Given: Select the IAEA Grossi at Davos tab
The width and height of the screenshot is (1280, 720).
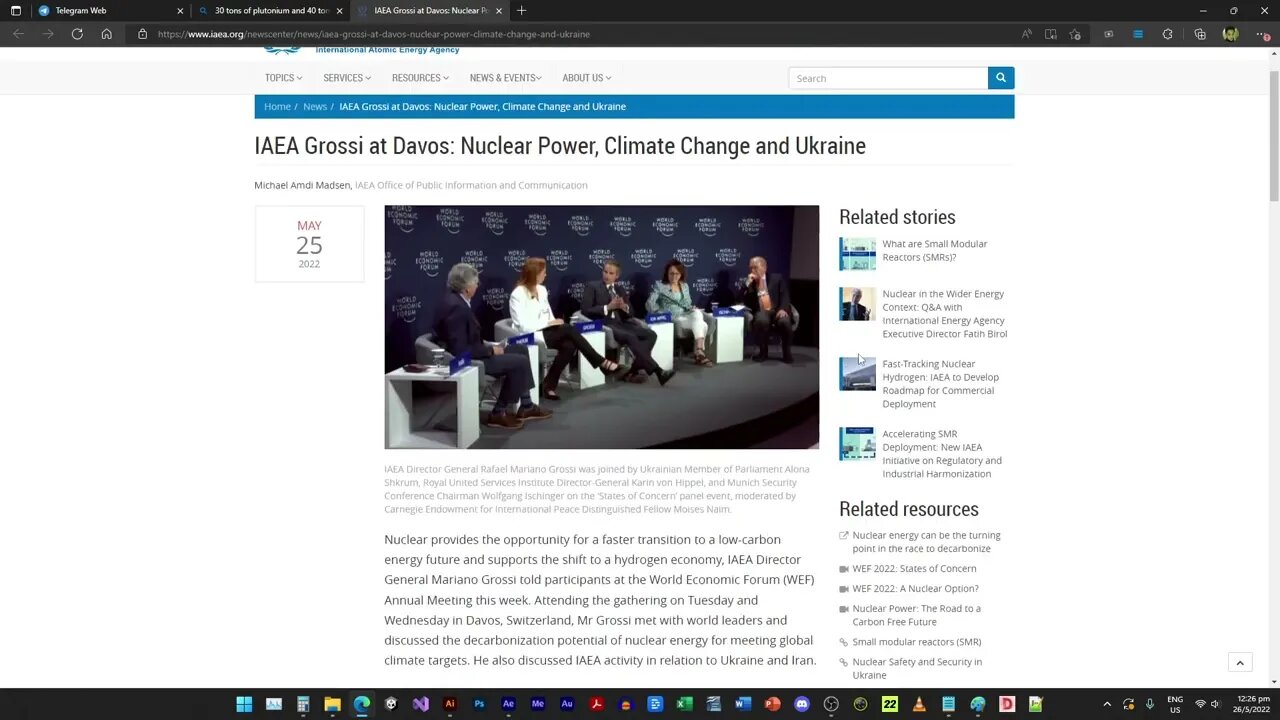Looking at the screenshot, I should [428, 11].
